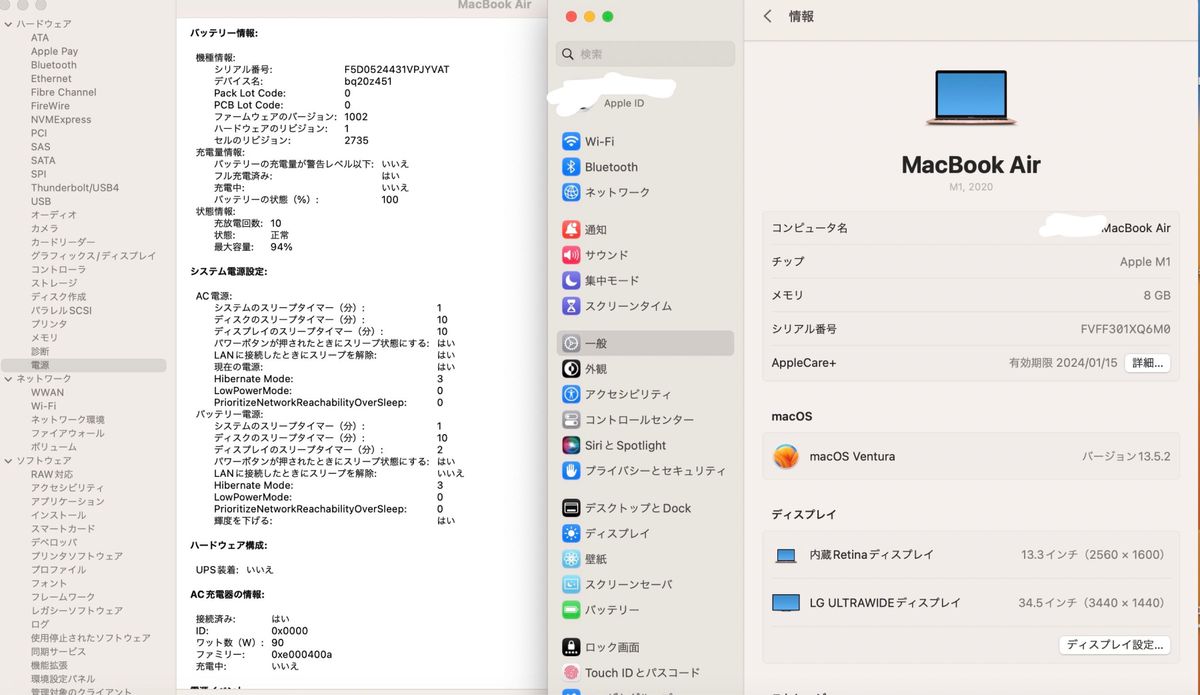Select 診断 in hardware list
The height and width of the screenshot is (695, 1200).
point(40,352)
